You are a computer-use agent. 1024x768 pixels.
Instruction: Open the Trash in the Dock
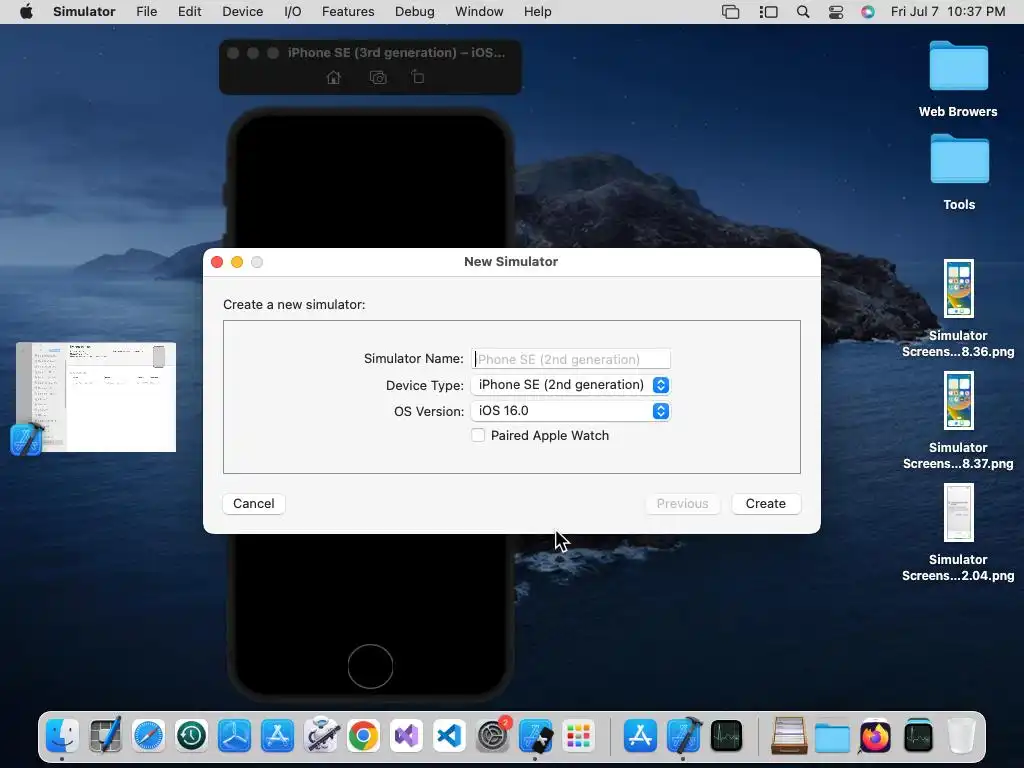961,736
